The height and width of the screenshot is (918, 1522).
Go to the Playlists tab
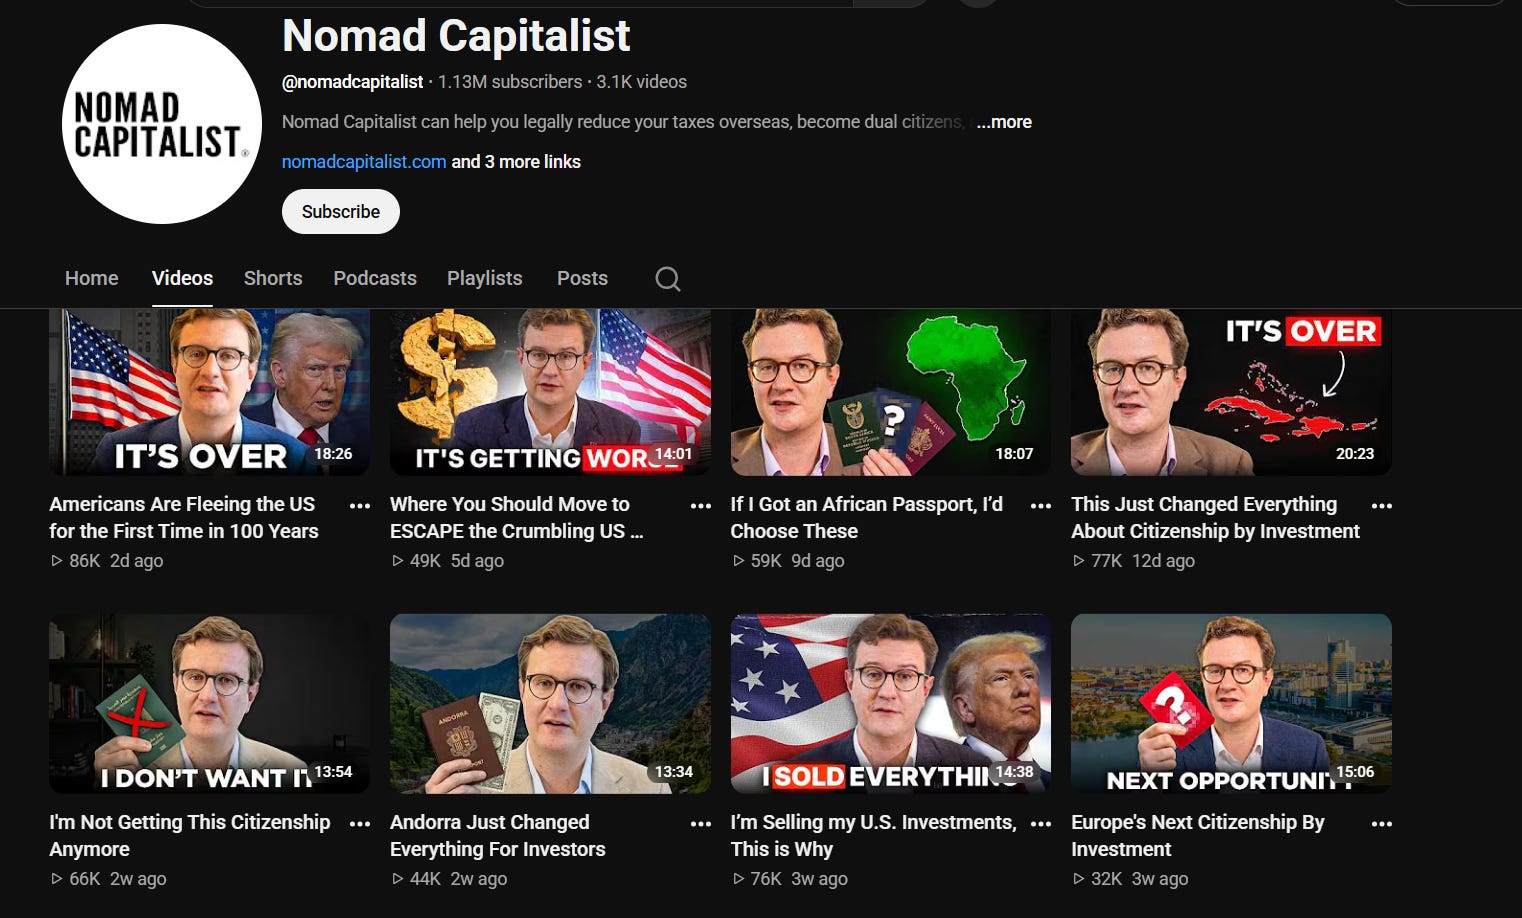click(485, 278)
